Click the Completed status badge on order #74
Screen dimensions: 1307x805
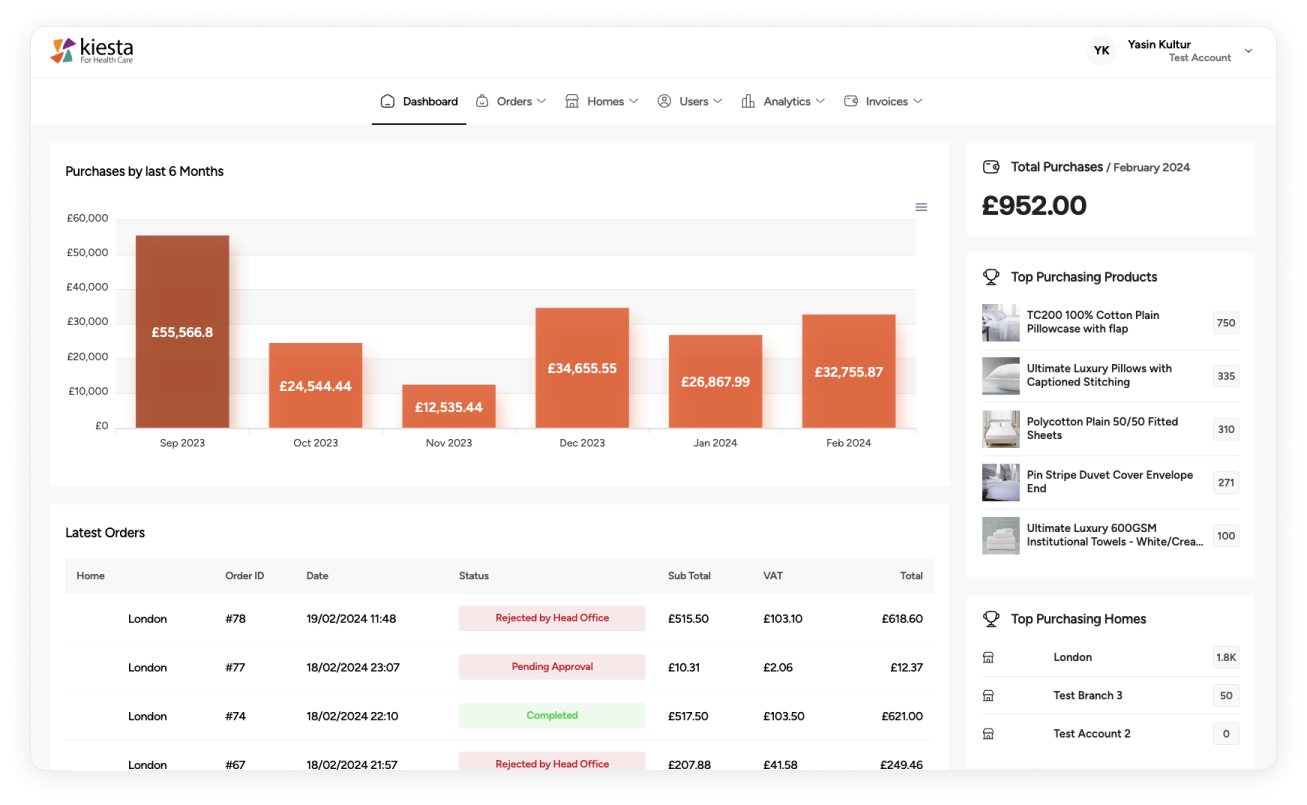click(x=552, y=715)
